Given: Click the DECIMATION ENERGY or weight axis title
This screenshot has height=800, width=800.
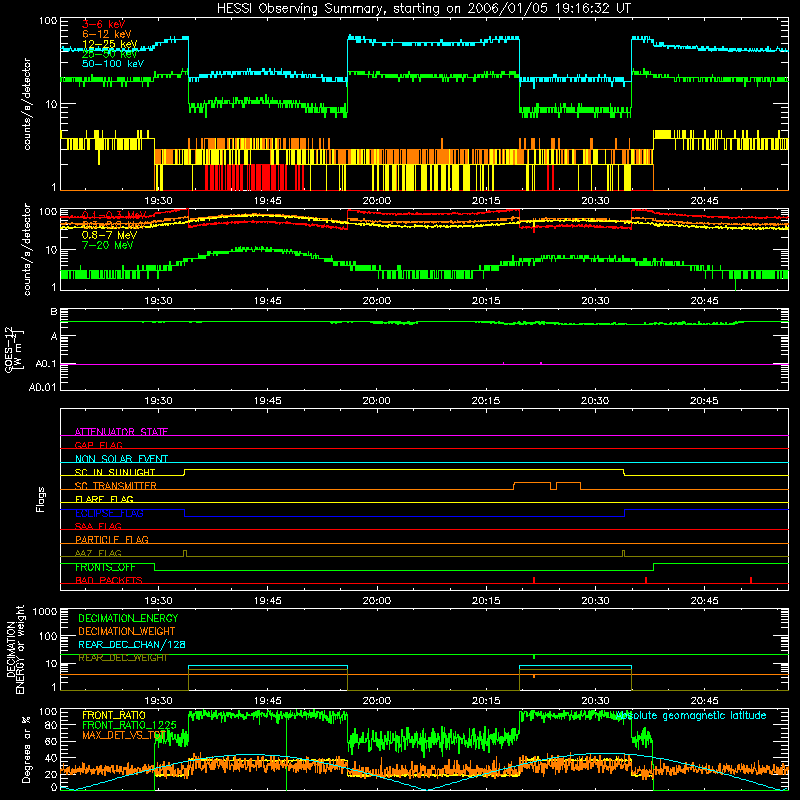Looking at the screenshot, I should point(15,649).
